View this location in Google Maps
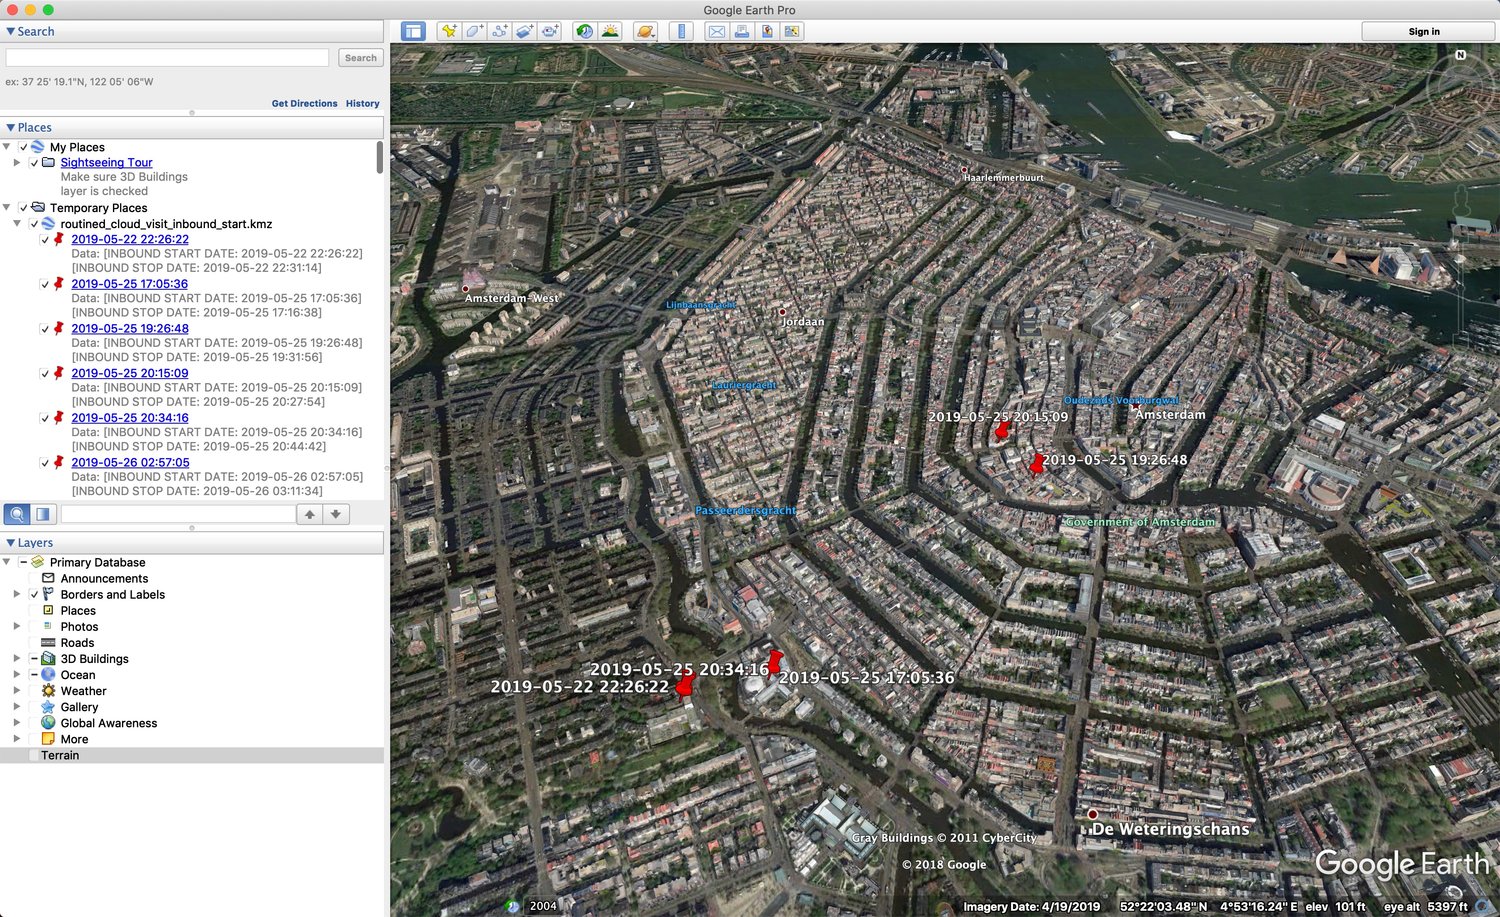 [792, 31]
